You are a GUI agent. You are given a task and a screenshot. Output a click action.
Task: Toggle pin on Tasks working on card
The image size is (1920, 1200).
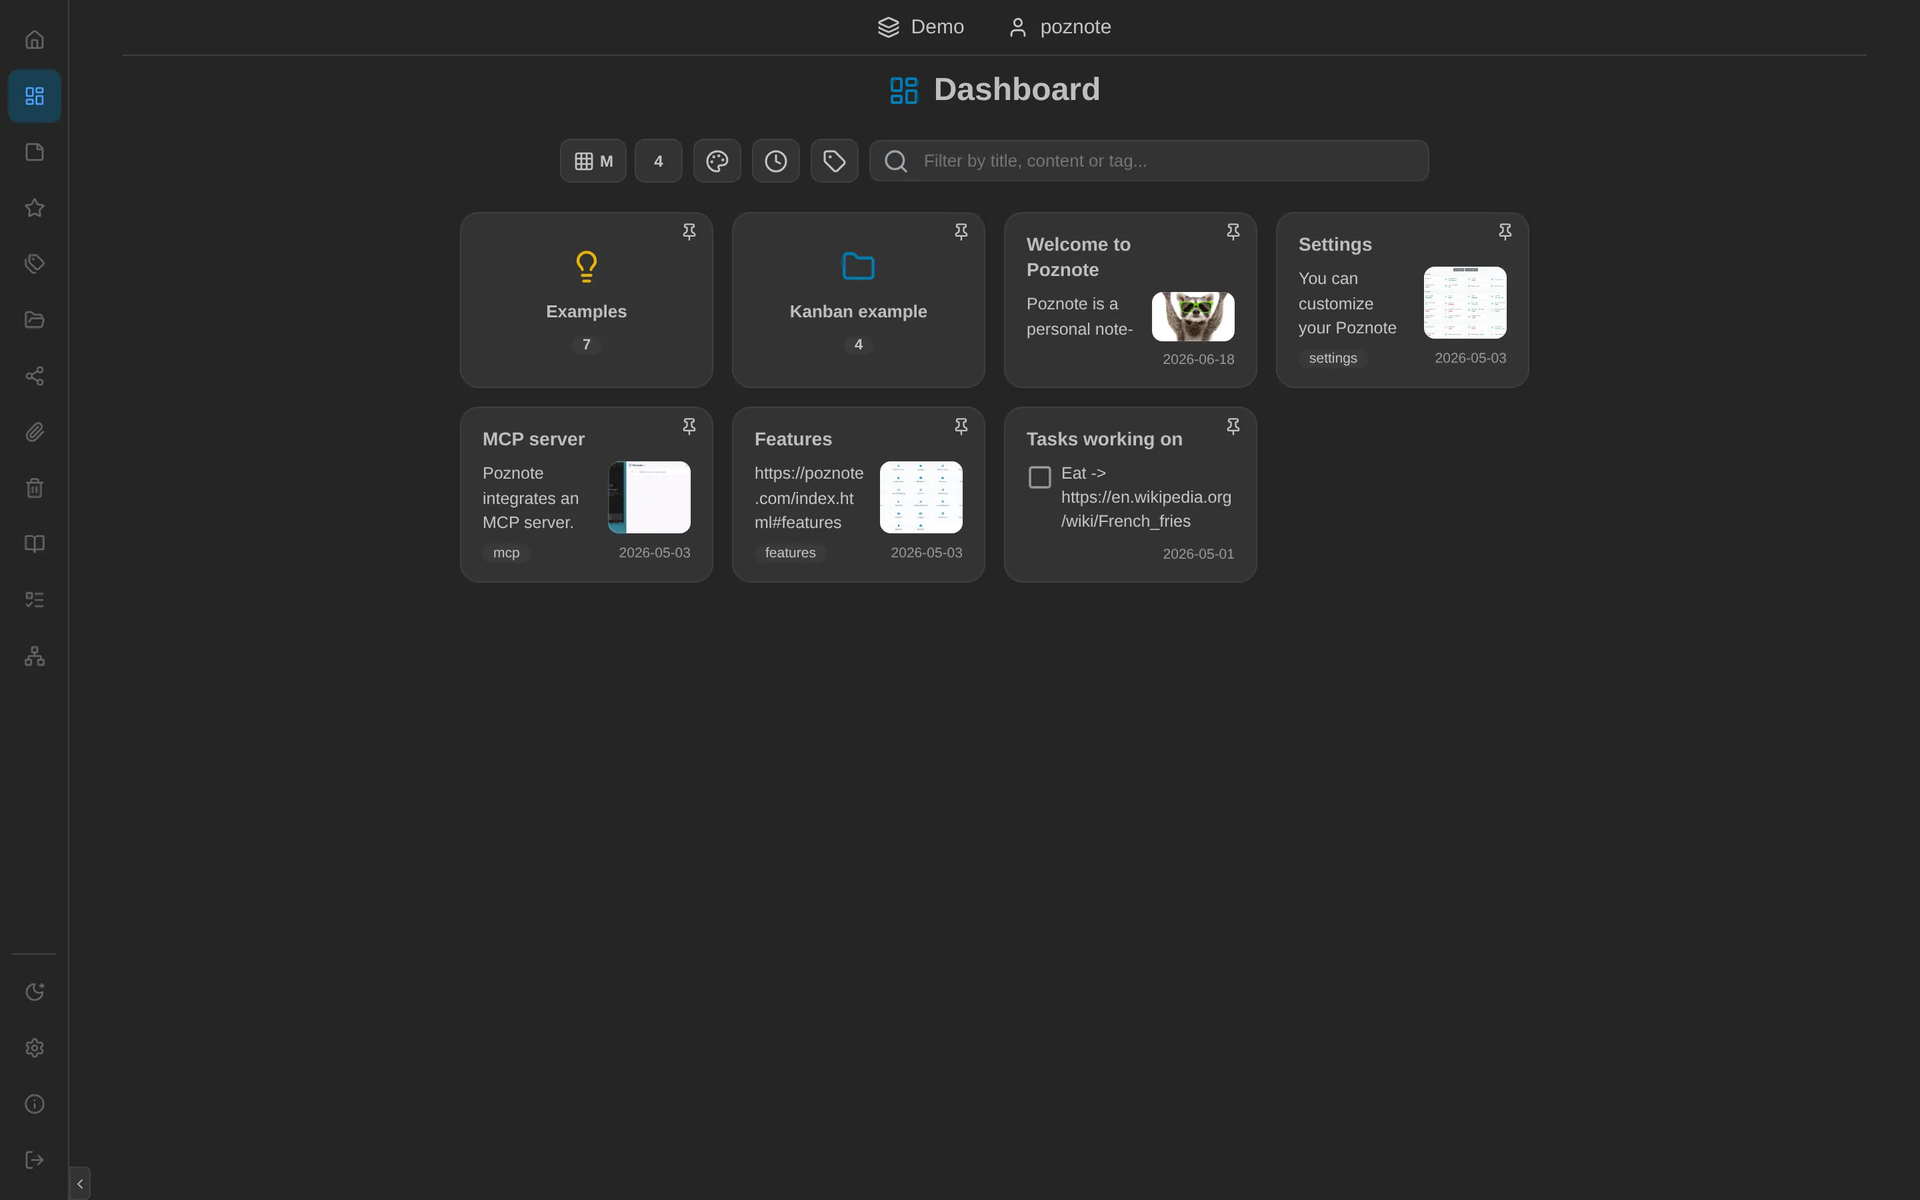click(1233, 427)
